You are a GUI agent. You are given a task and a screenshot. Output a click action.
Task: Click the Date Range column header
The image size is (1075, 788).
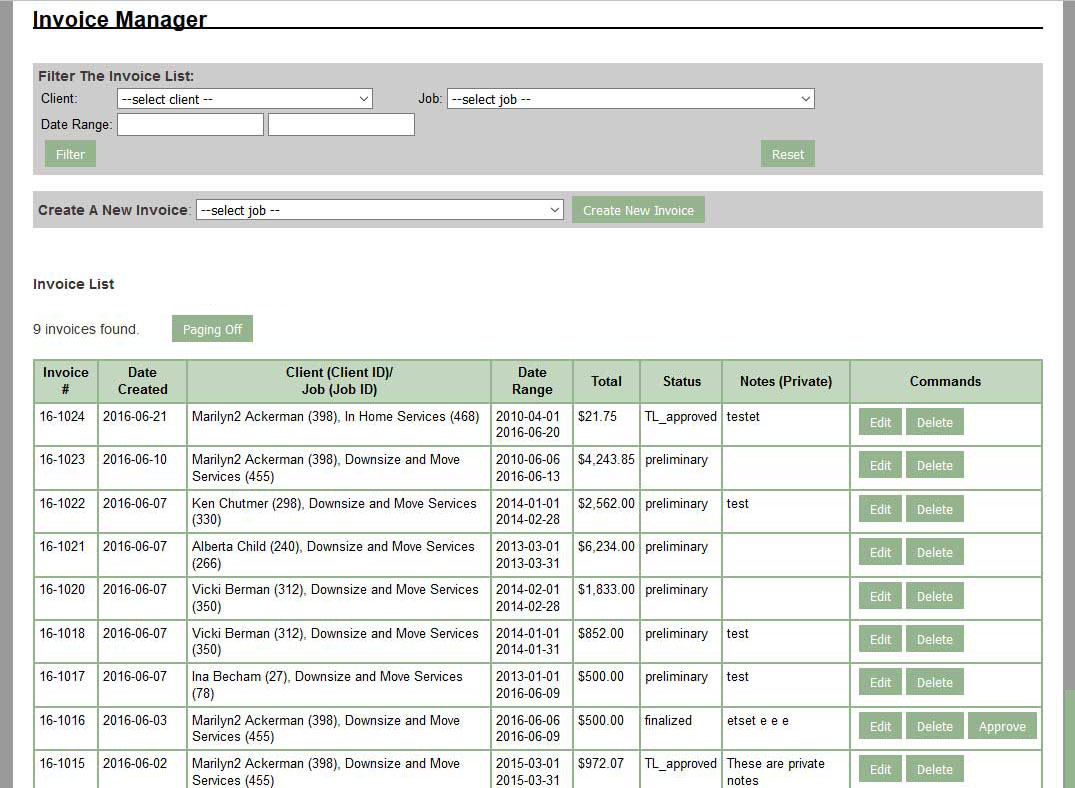coord(532,381)
